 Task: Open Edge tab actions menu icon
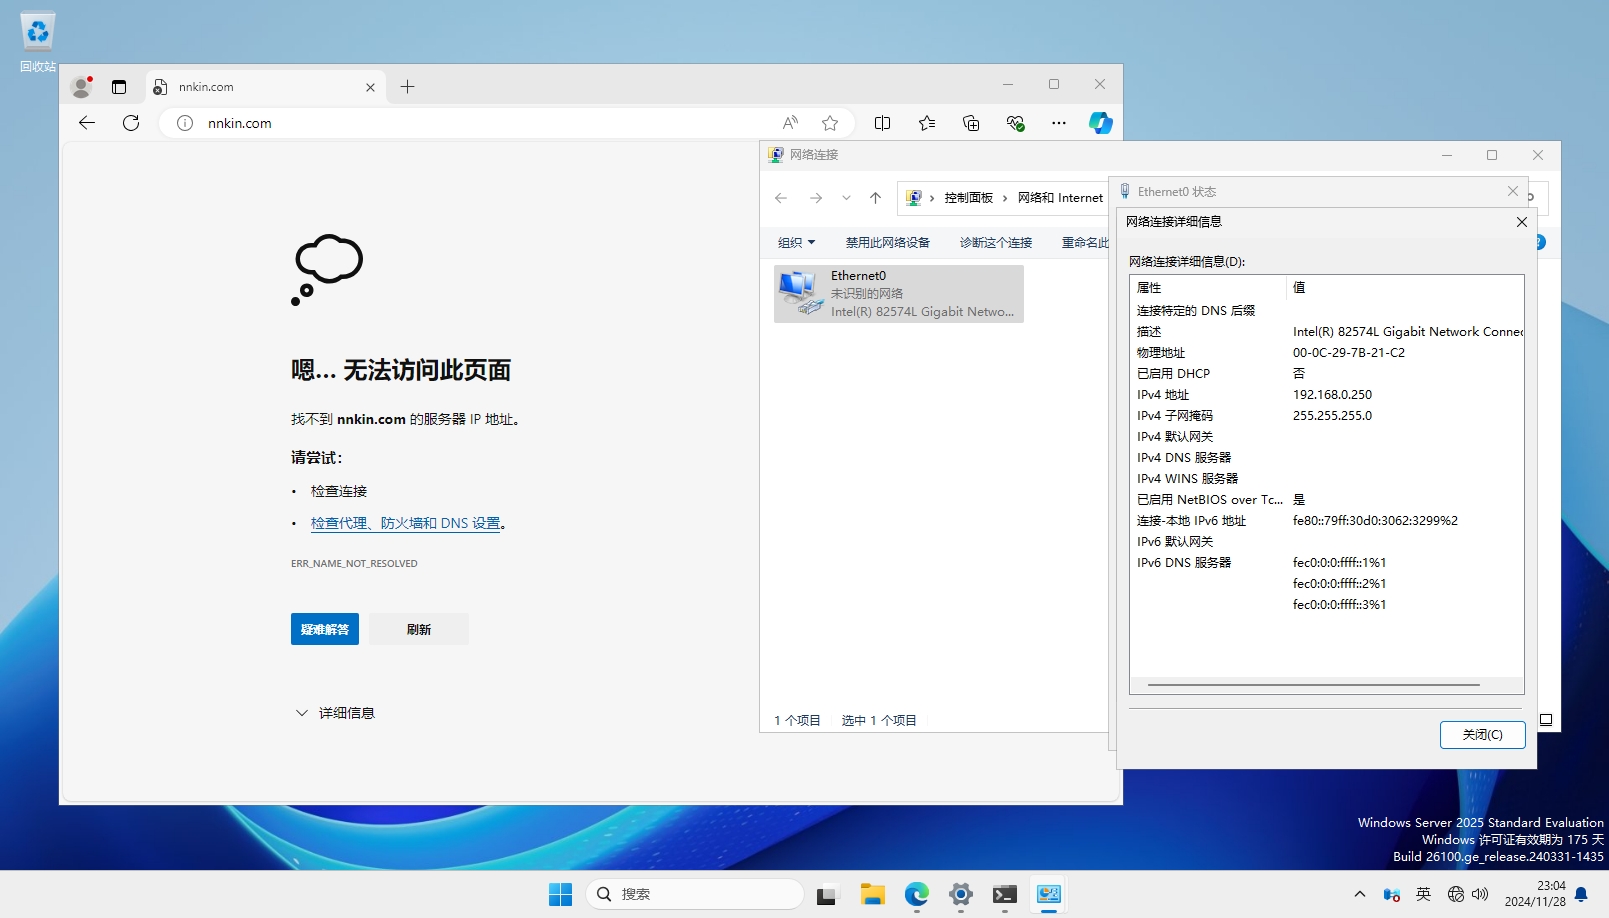tap(119, 87)
